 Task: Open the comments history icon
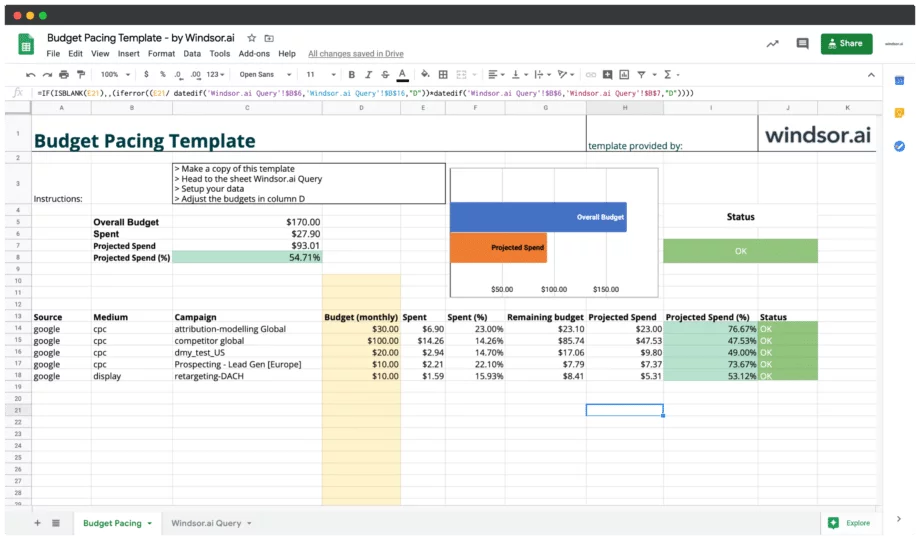(x=802, y=43)
